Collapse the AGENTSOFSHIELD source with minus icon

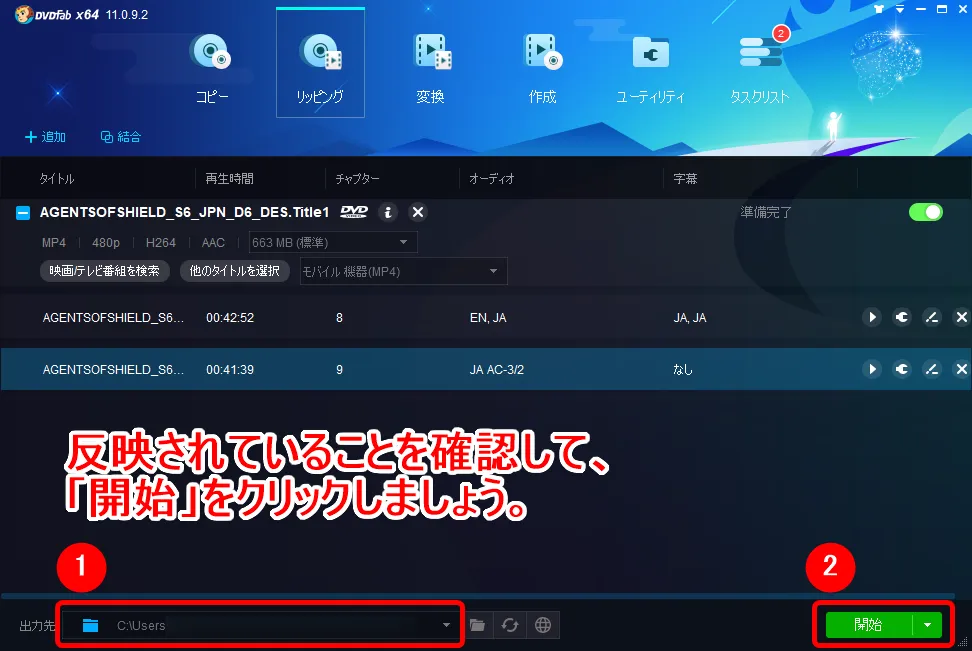[23, 213]
